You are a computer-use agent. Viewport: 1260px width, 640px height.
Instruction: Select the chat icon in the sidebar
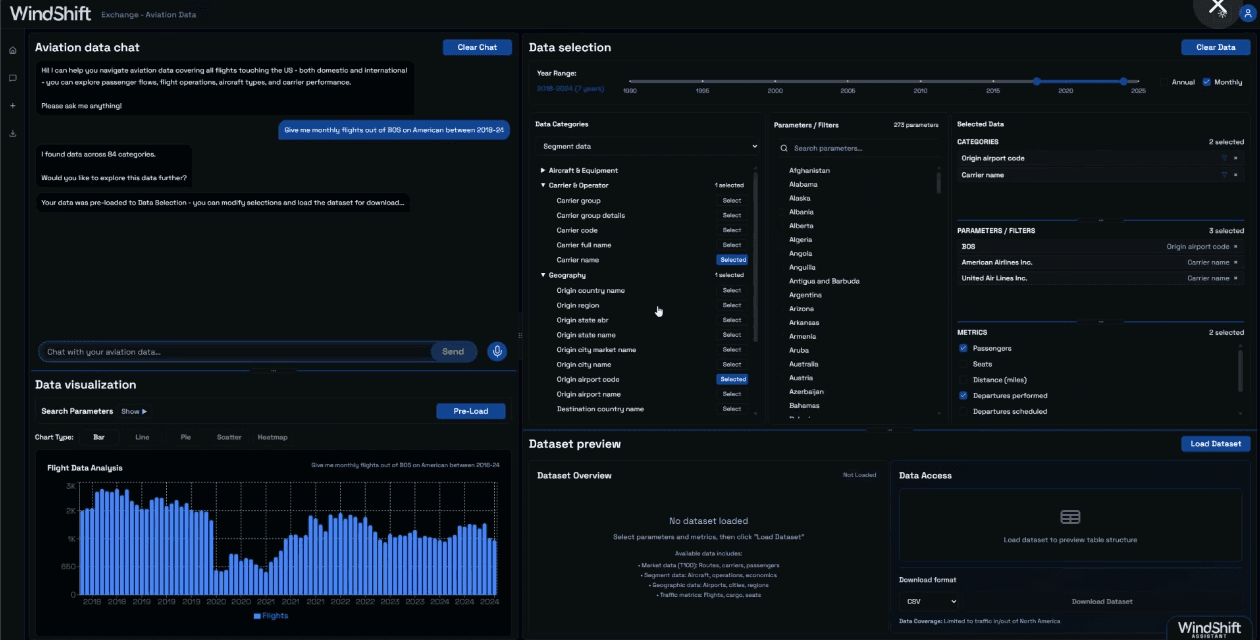click(x=13, y=79)
